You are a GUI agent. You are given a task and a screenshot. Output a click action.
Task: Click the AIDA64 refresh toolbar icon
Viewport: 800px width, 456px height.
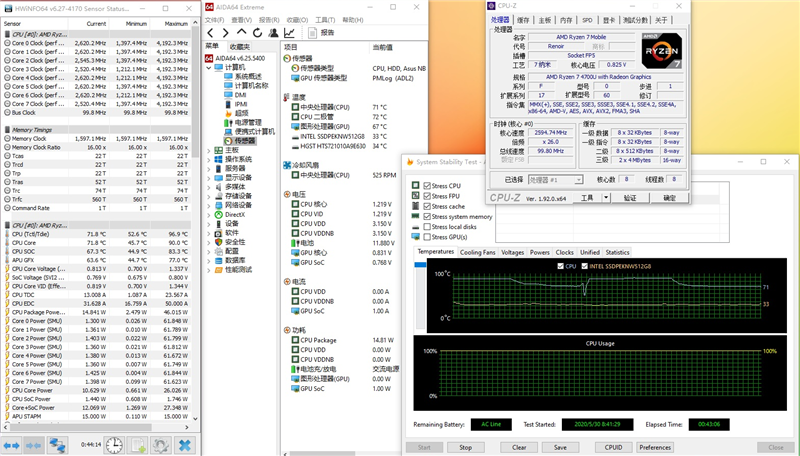pos(258,32)
